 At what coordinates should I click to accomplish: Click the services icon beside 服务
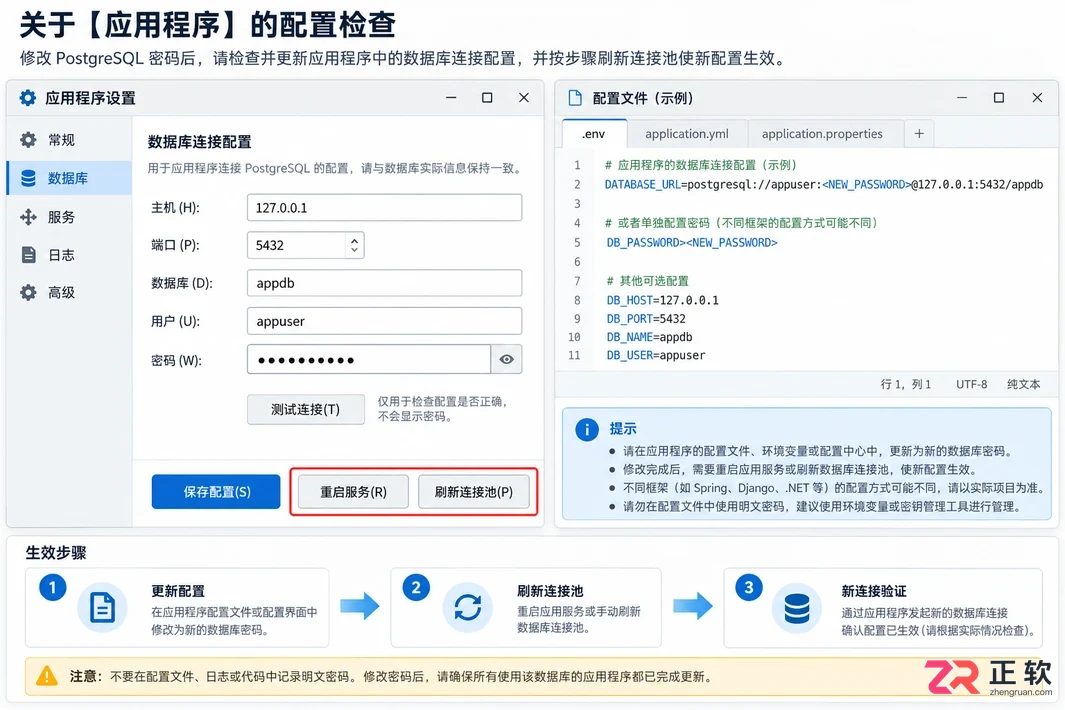click(28, 217)
